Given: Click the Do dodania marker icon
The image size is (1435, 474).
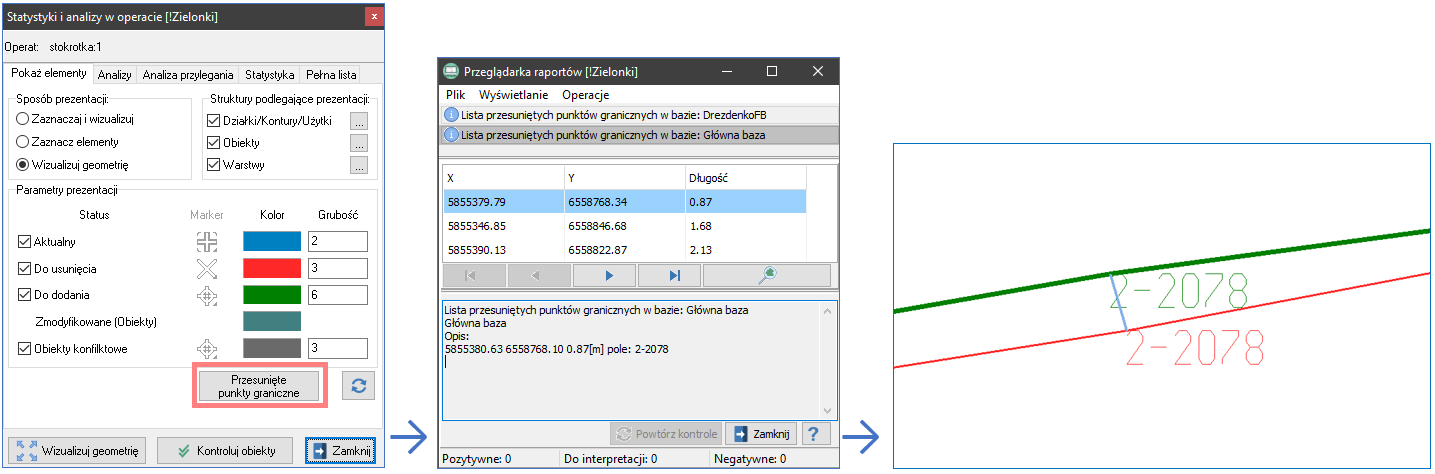Looking at the screenshot, I should click(206, 295).
